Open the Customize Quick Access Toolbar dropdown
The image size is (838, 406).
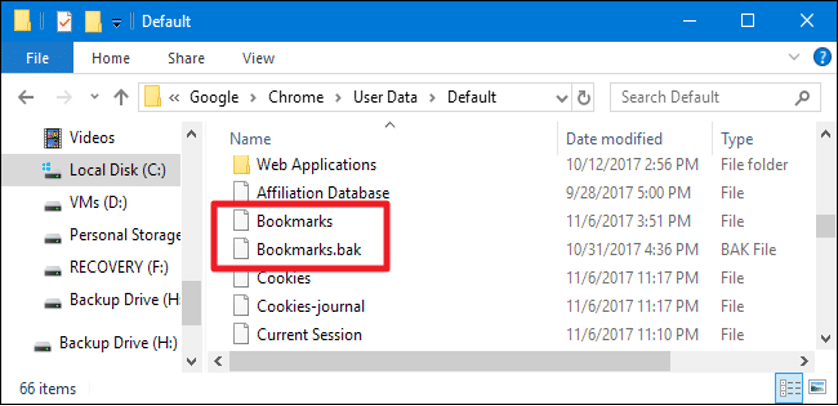click(x=118, y=21)
